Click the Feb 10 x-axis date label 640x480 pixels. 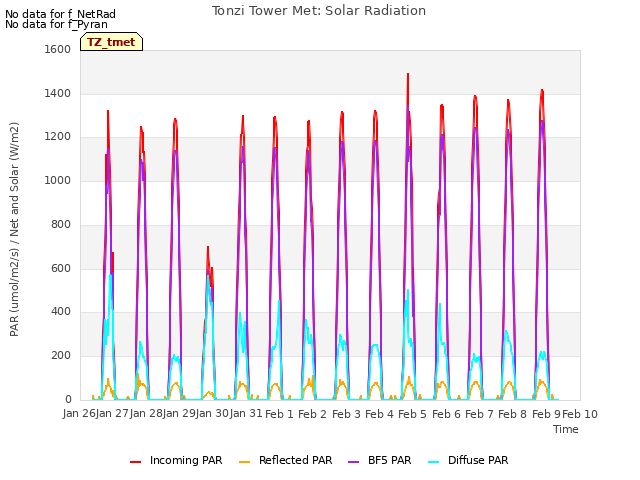point(580,414)
